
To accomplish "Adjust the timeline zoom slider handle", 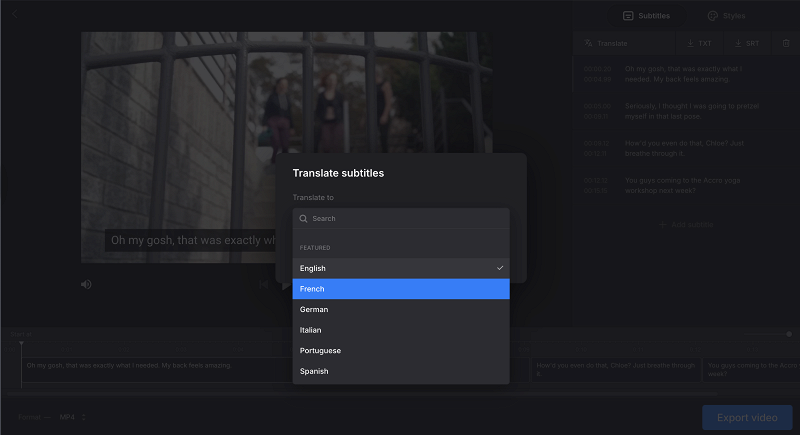I will tap(789, 334).
